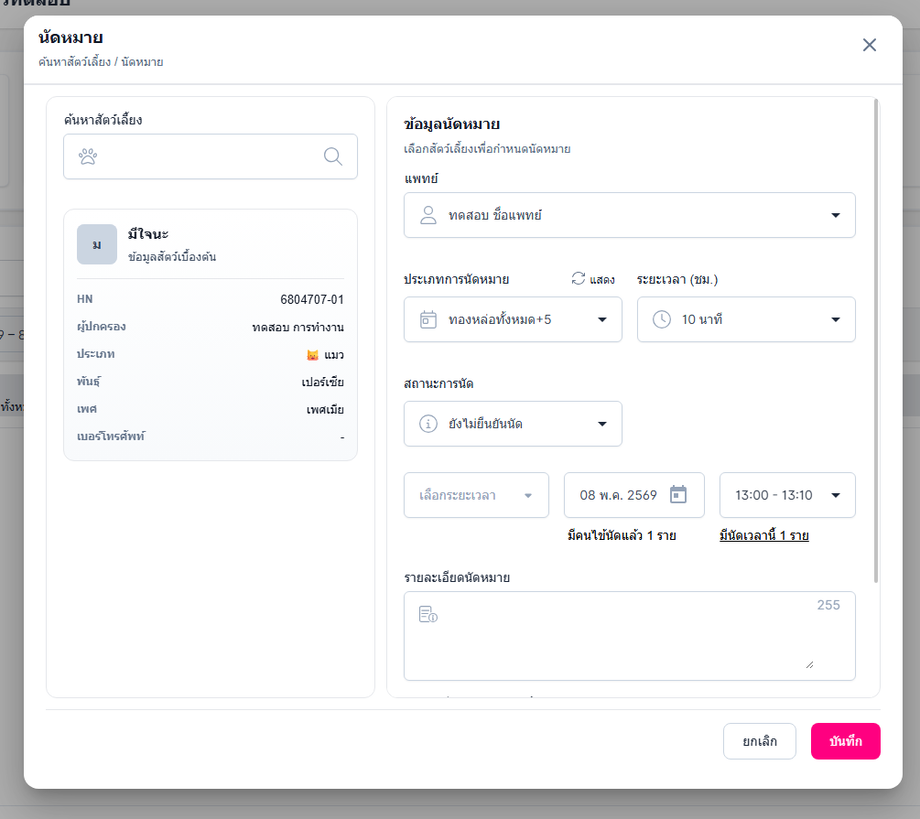Expand the เลือกระยะเวลา dropdown
920x819 pixels.
coord(476,495)
